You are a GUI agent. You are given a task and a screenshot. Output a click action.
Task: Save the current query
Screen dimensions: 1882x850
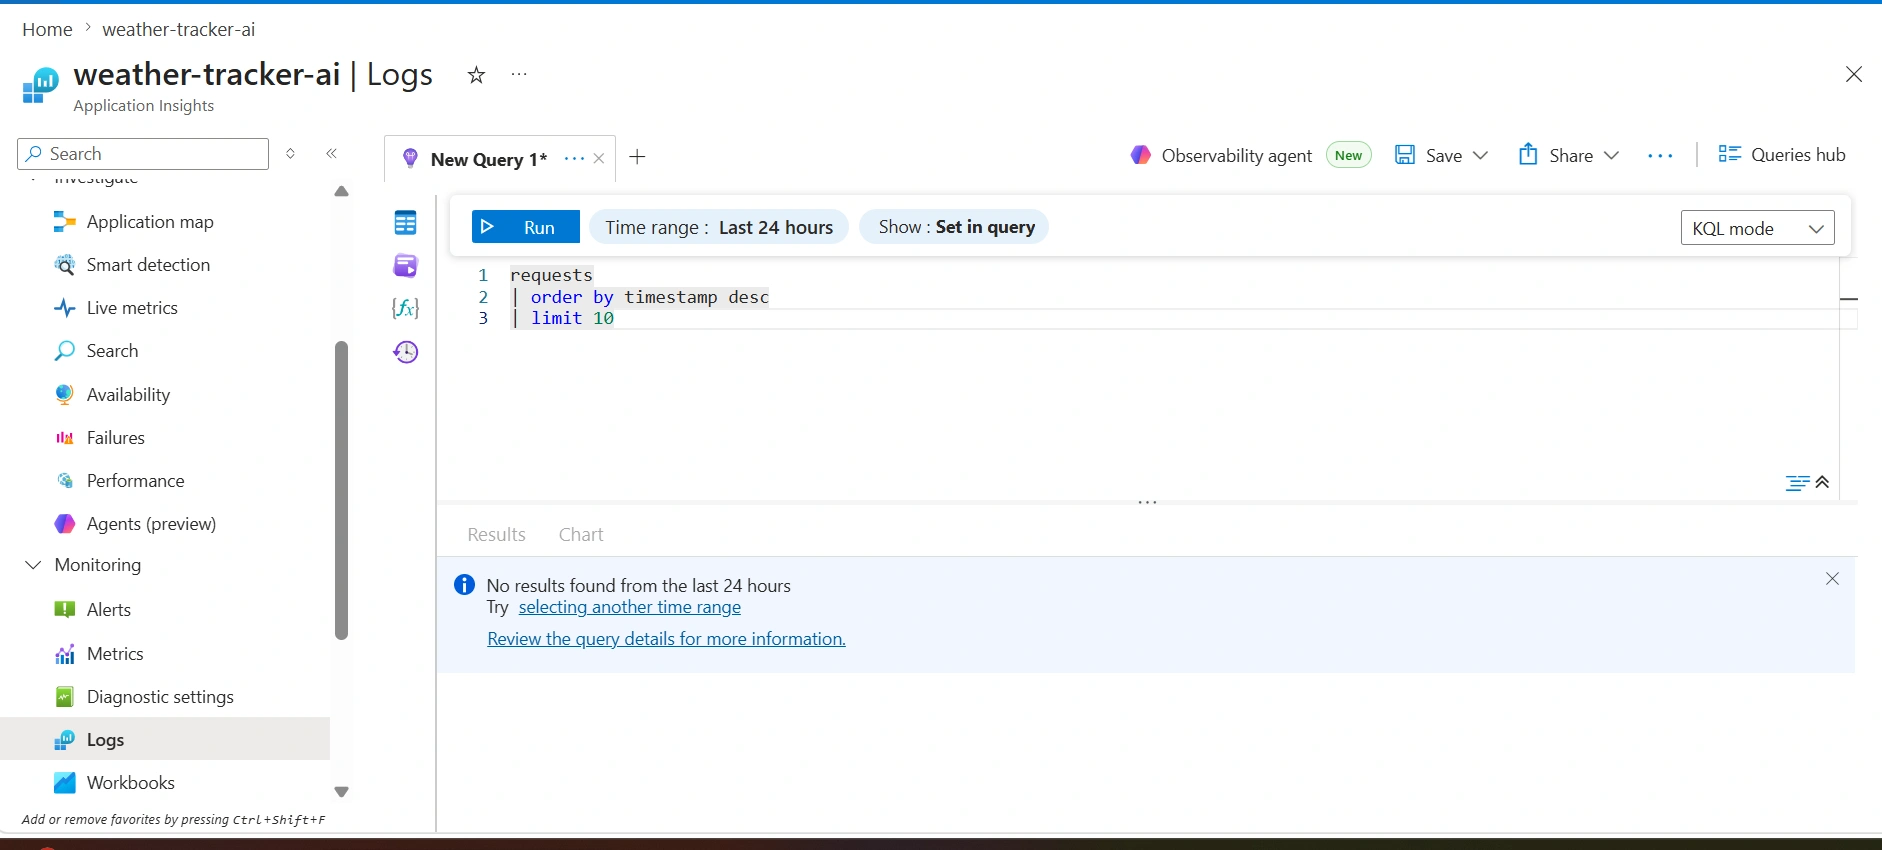tap(1429, 155)
